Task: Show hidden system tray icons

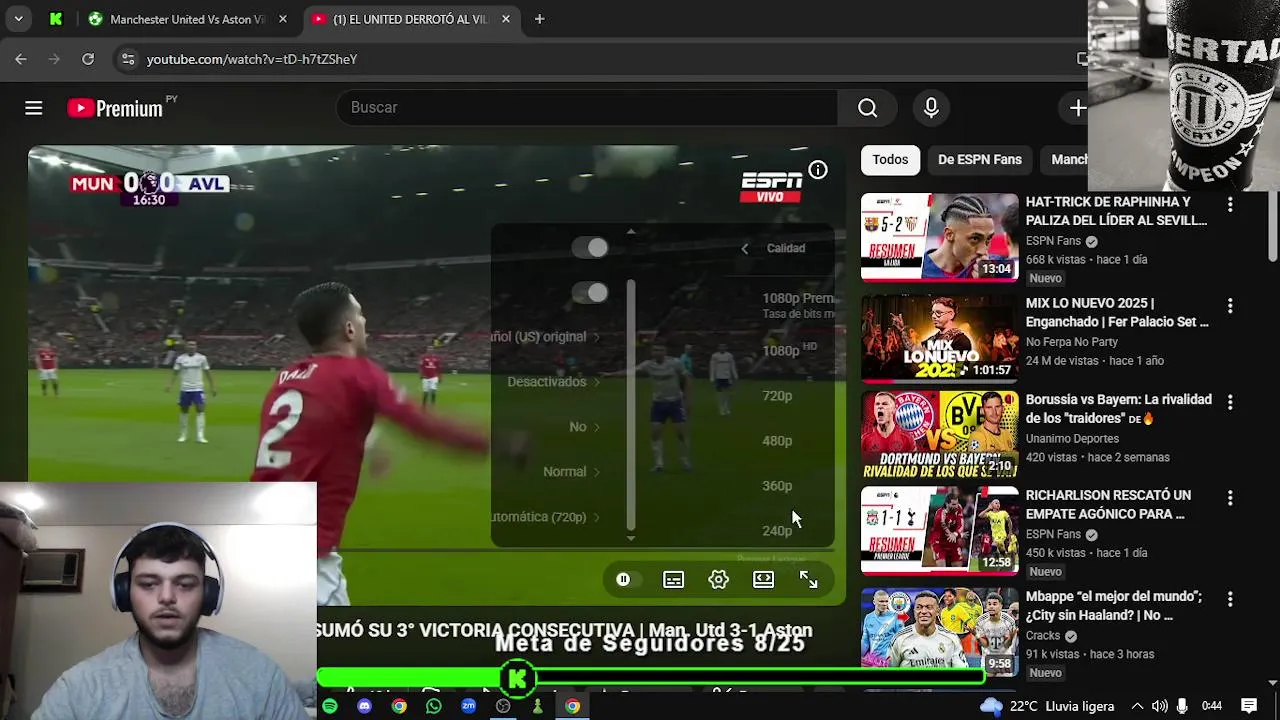Action: pyautogui.click(x=1137, y=706)
